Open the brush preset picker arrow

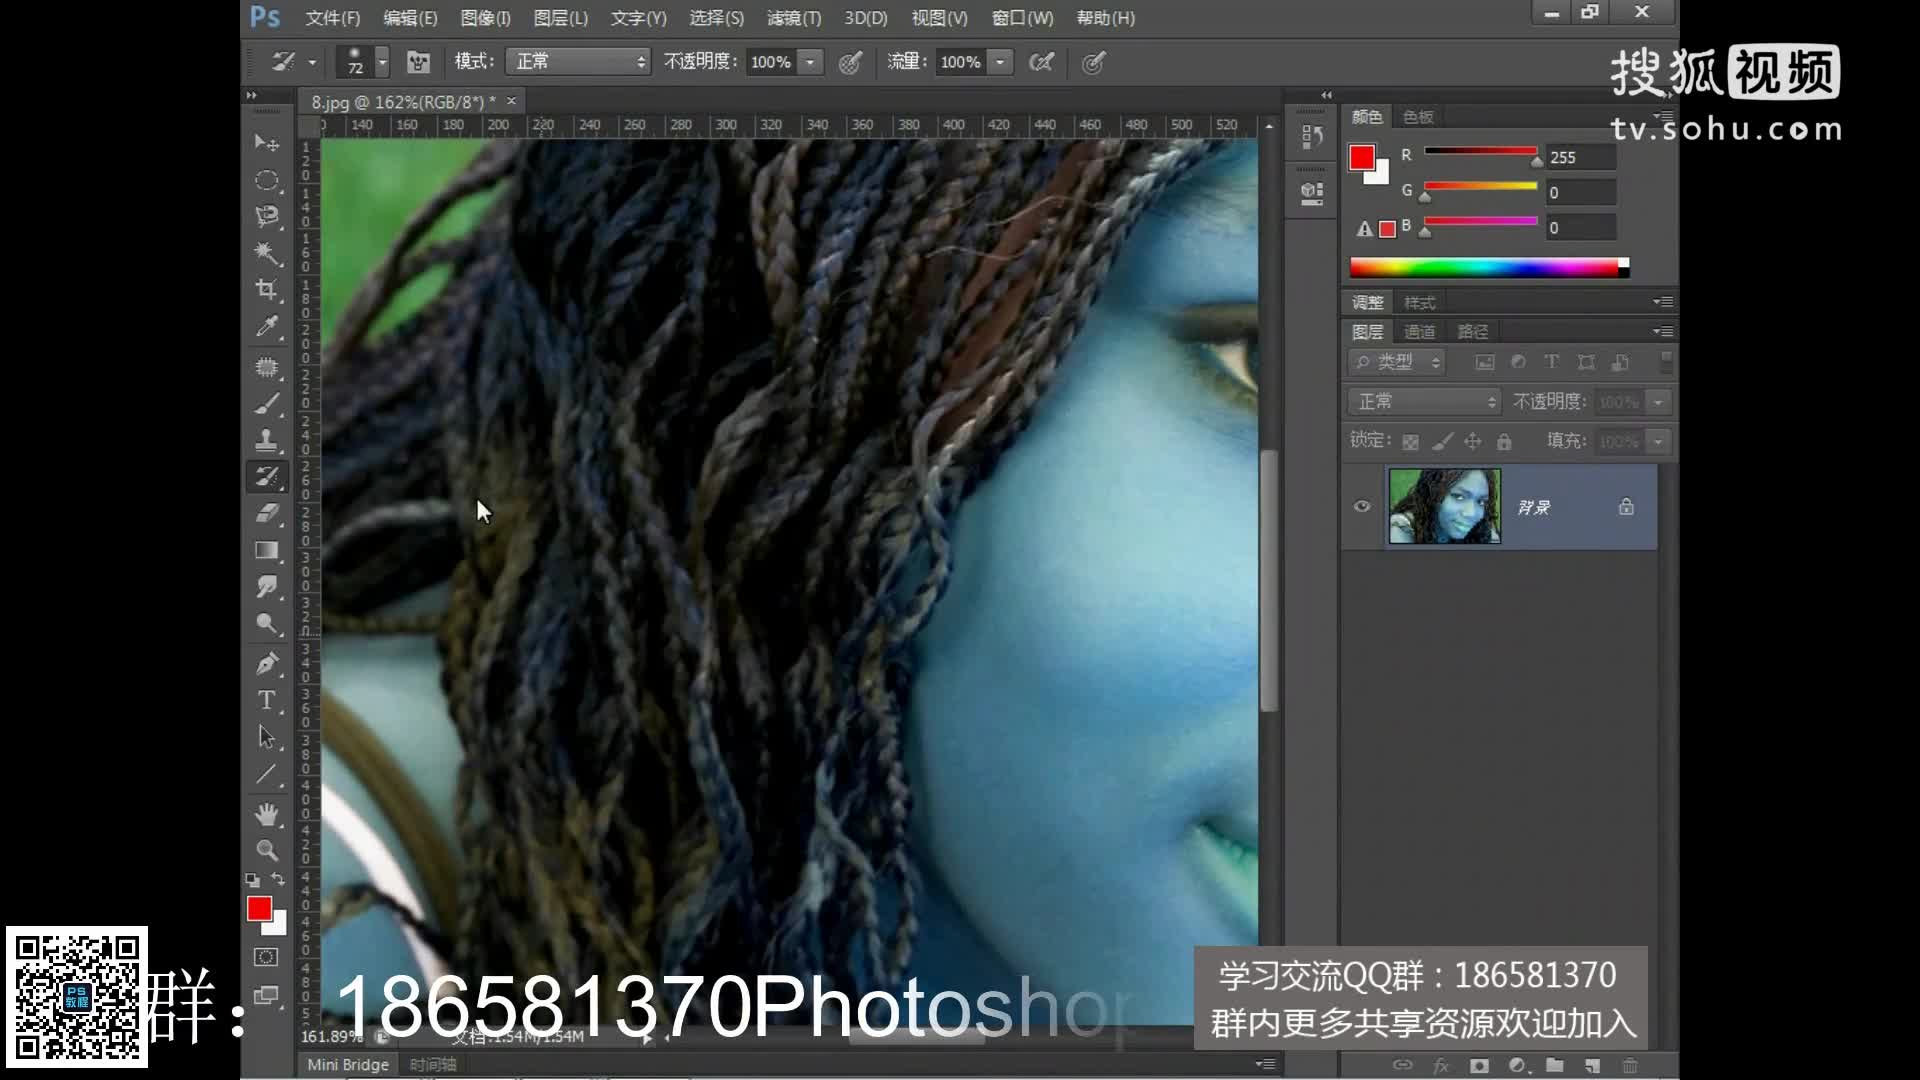[x=382, y=62]
